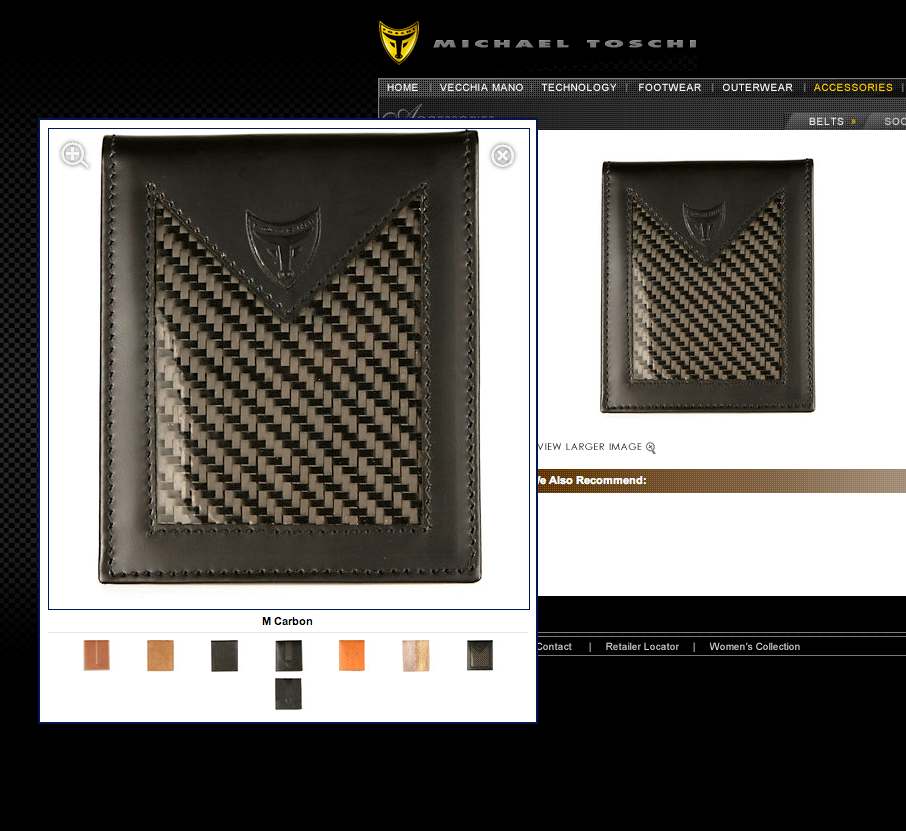906x831 pixels.
Task: Click the second-row black wallet thumbnail
Action: [288, 694]
